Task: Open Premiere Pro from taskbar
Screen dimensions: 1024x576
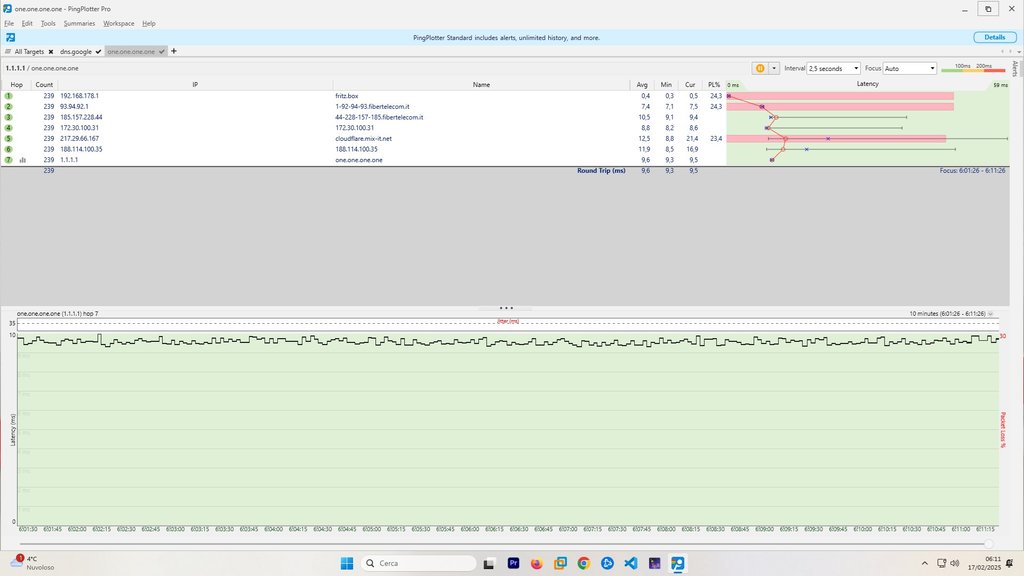Action: click(515, 564)
